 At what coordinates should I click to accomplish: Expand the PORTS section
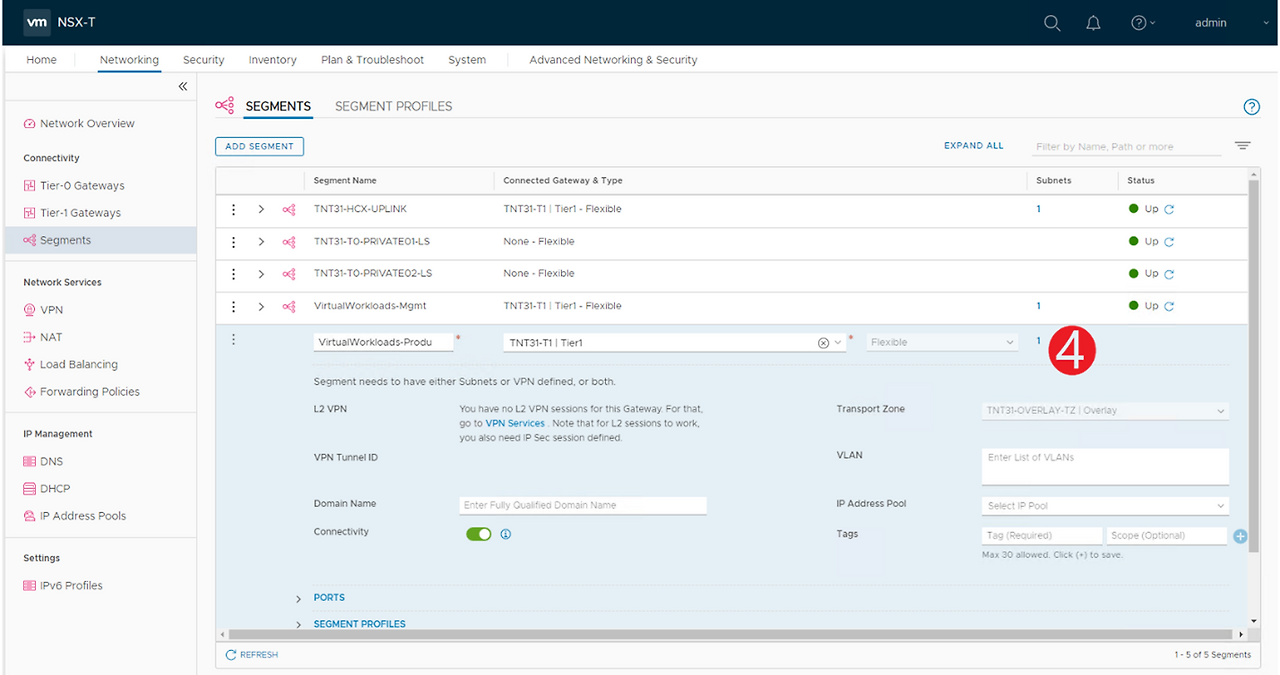[x=298, y=598]
